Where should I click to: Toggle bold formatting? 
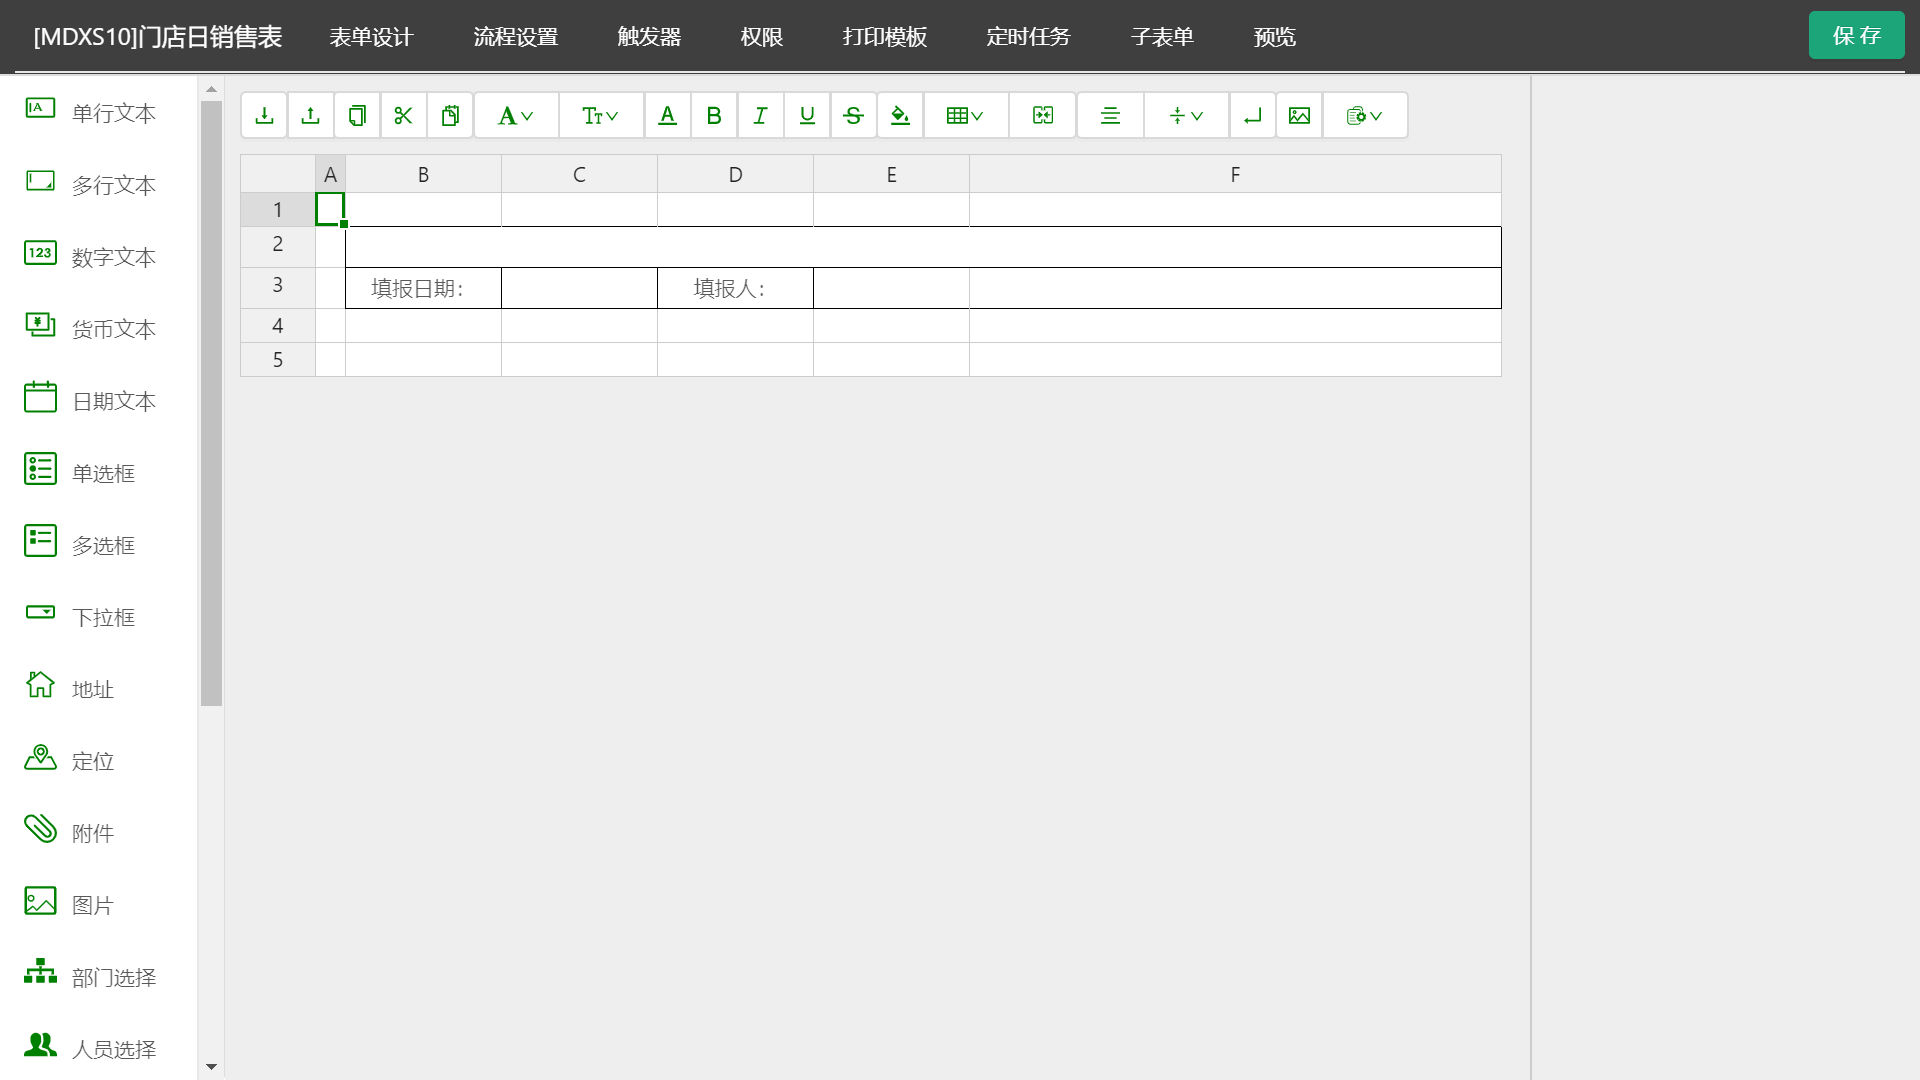pos(714,116)
